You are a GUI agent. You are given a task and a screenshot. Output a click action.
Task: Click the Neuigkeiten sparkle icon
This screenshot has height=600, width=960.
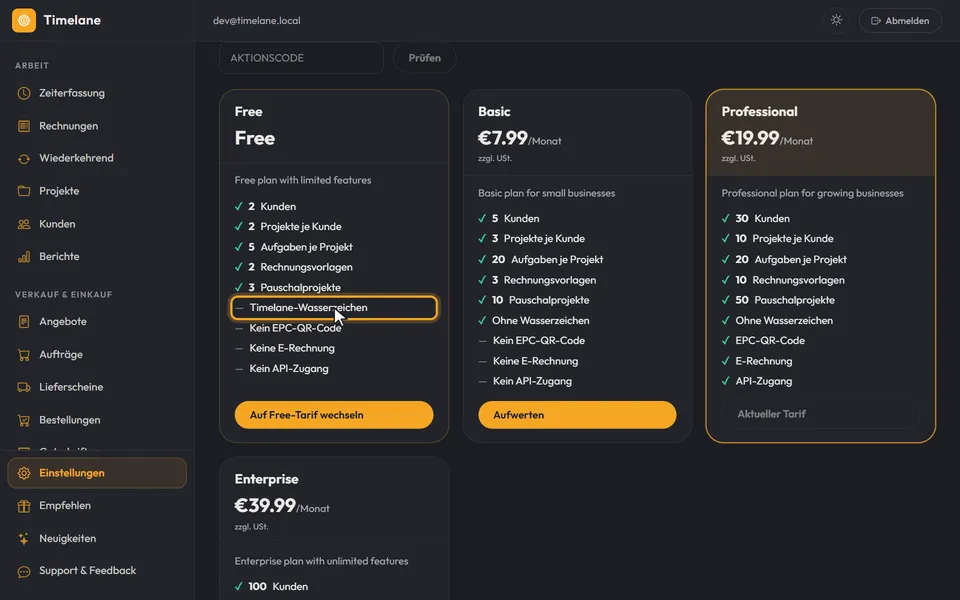(24, 539)
